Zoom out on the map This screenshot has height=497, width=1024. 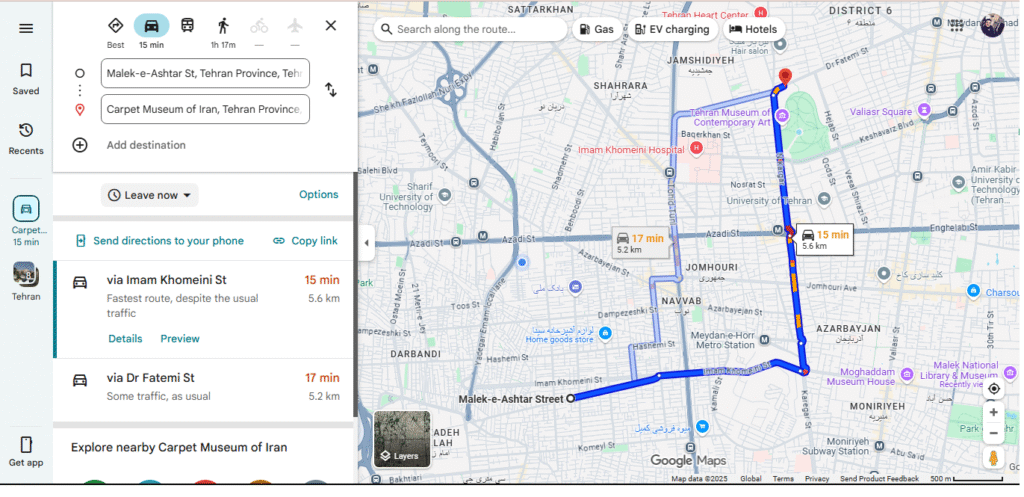click(993, 433)
